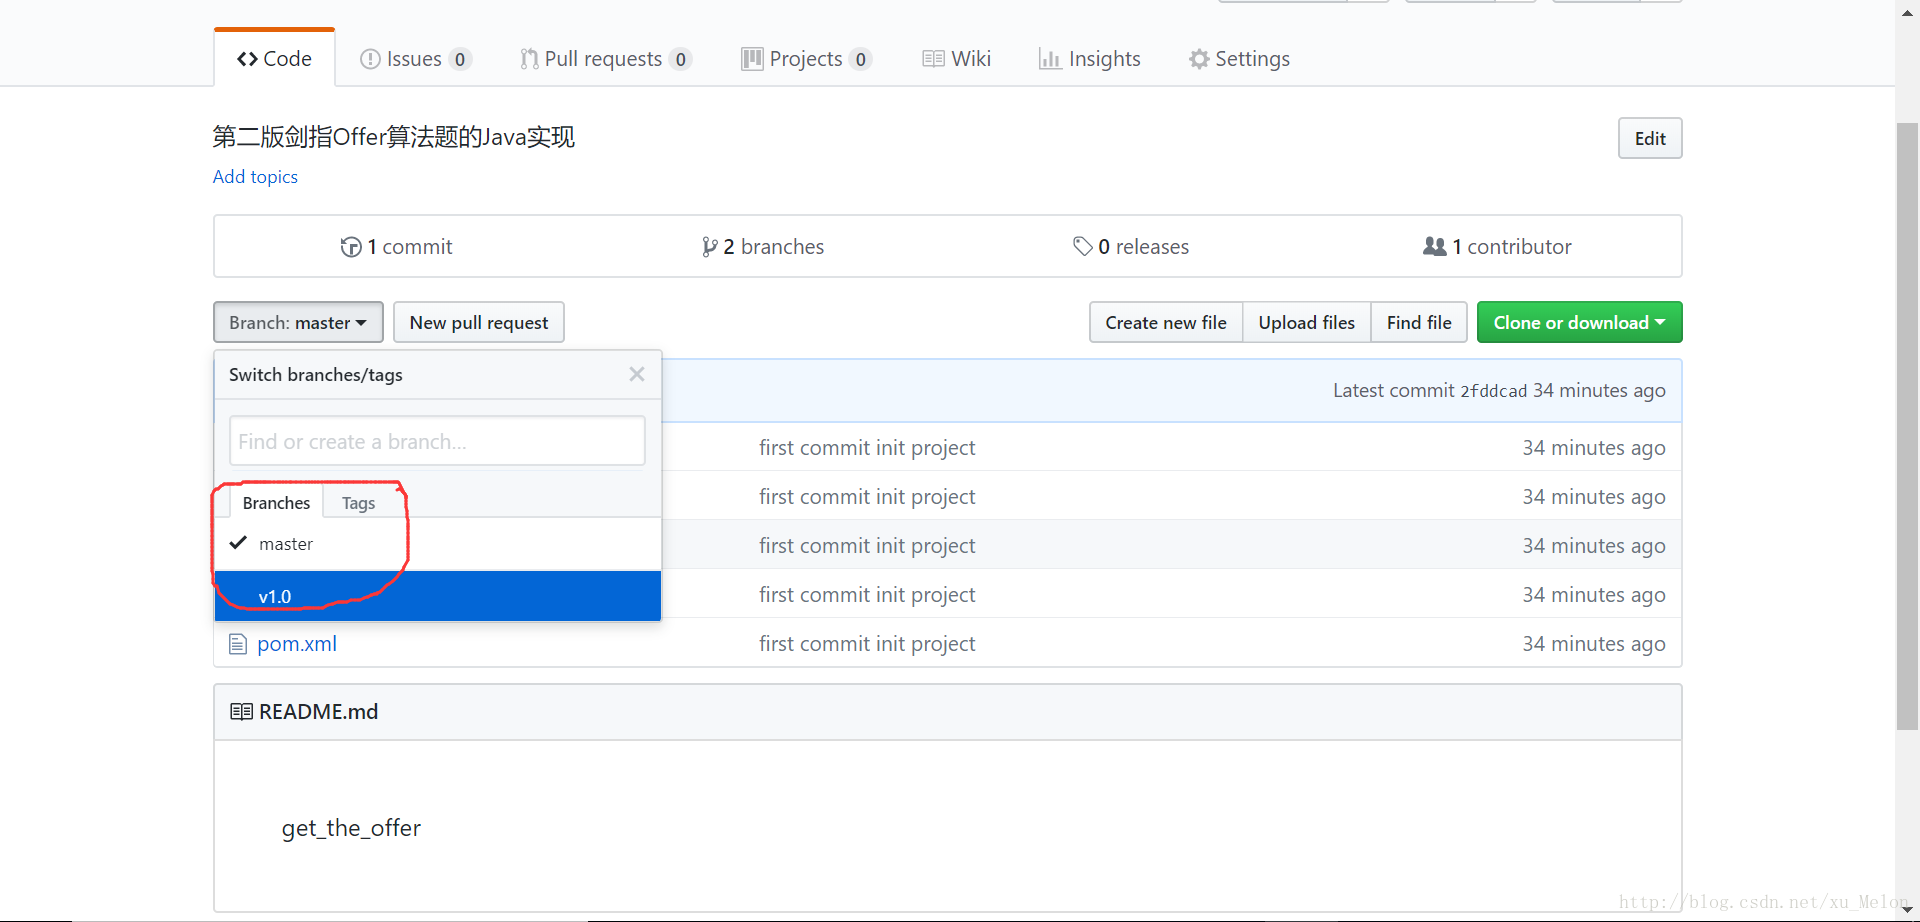Click the branches fork icon

click(709, 247)
